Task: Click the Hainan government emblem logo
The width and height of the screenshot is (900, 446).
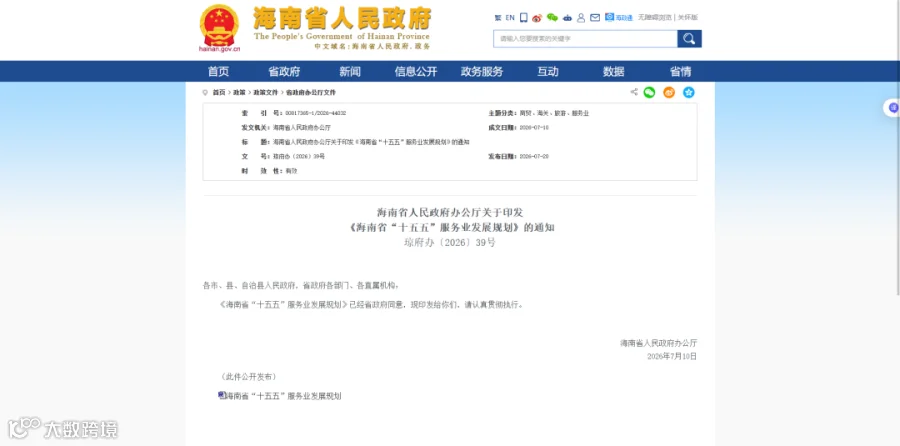Action: 219,26
